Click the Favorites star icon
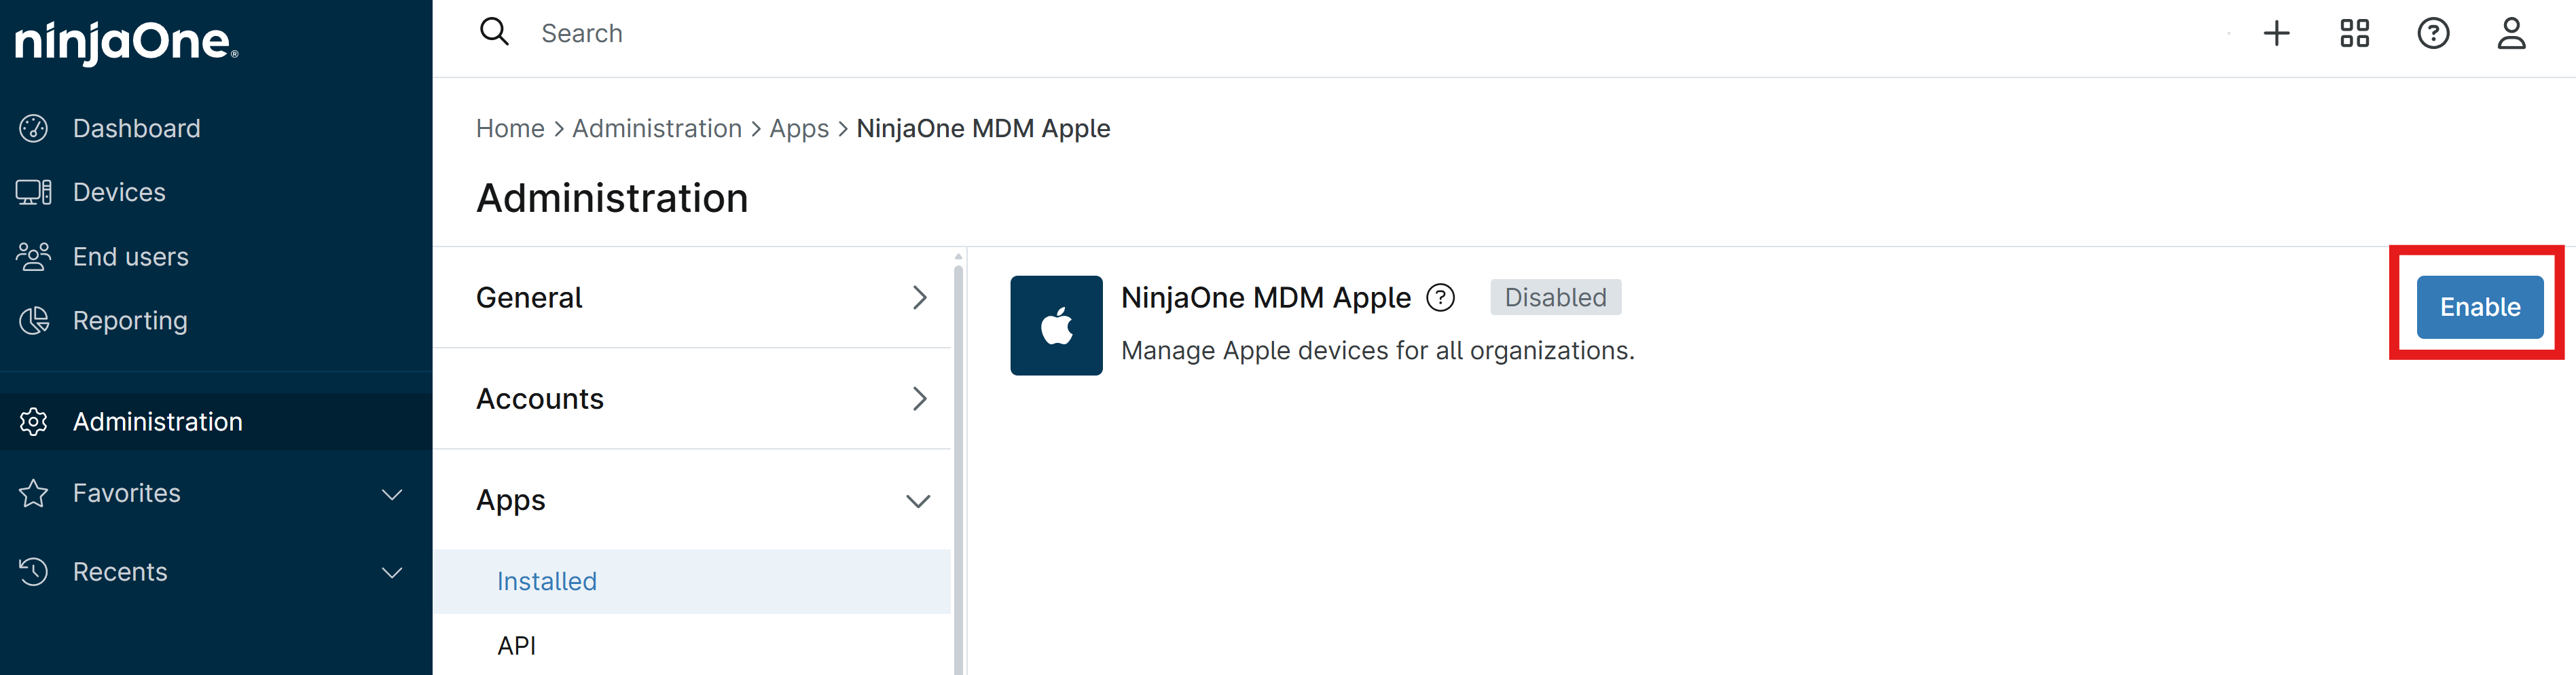 (33, 493)
